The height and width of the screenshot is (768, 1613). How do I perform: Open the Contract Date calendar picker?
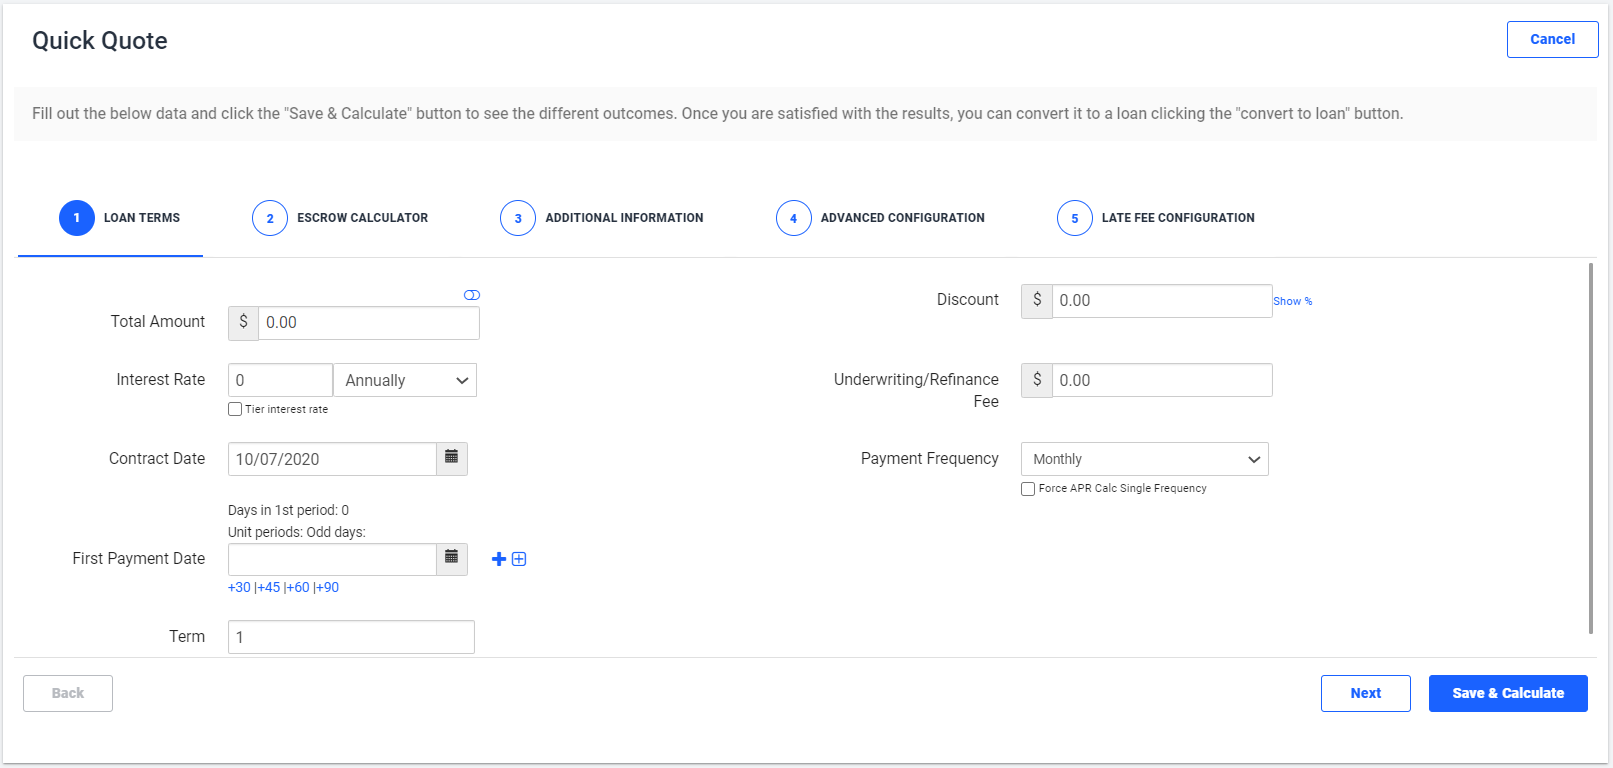point(452,459)
